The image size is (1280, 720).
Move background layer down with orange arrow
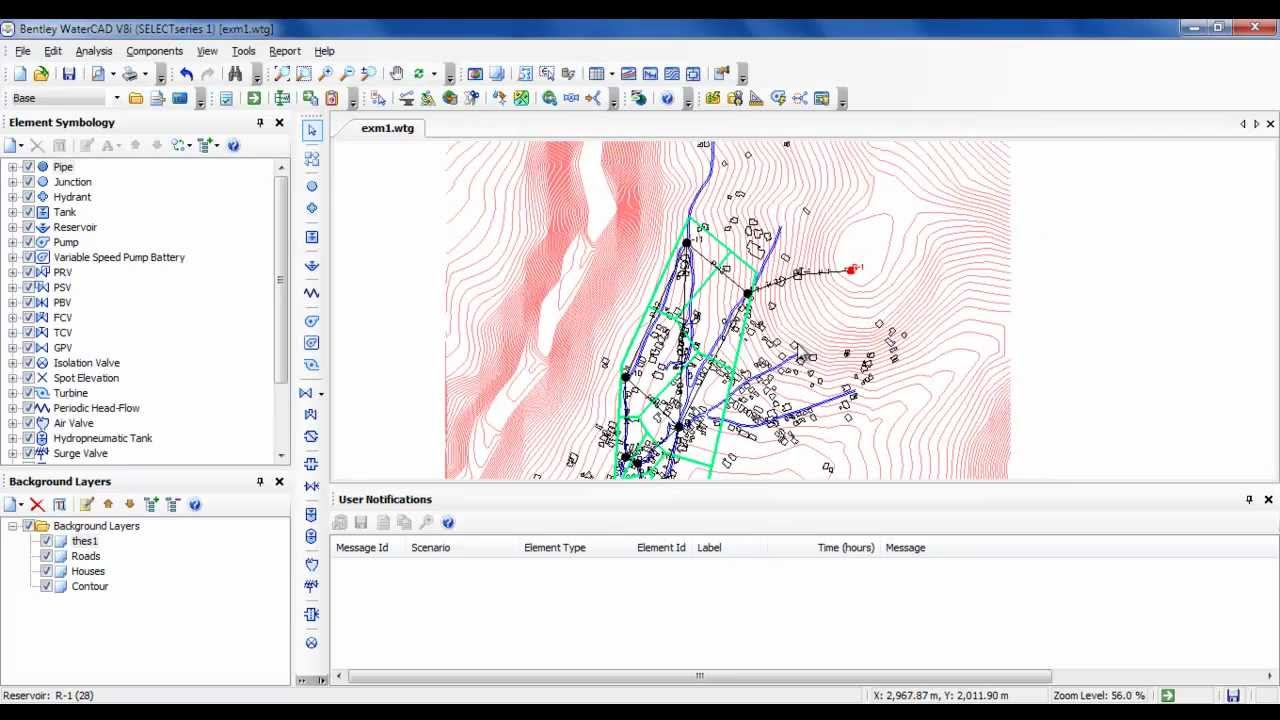129,505
